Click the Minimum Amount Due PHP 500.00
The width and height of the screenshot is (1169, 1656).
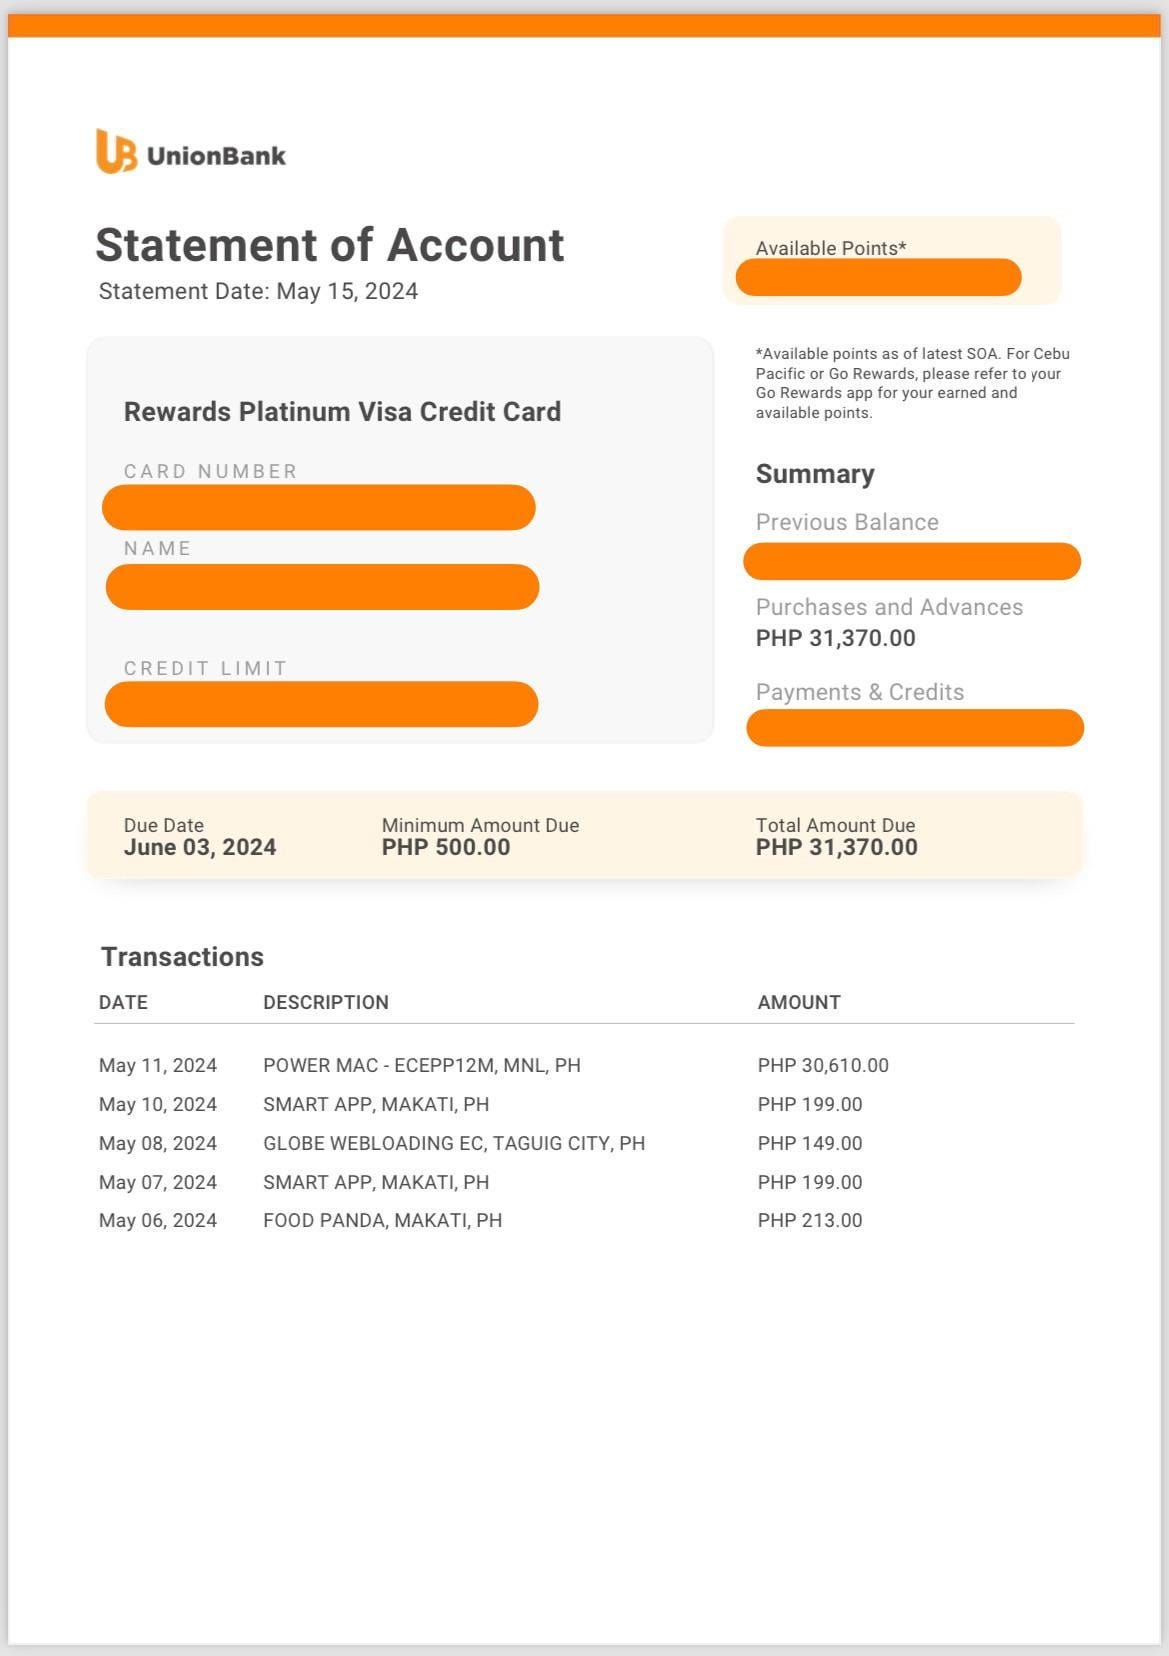tap(446, 848)
